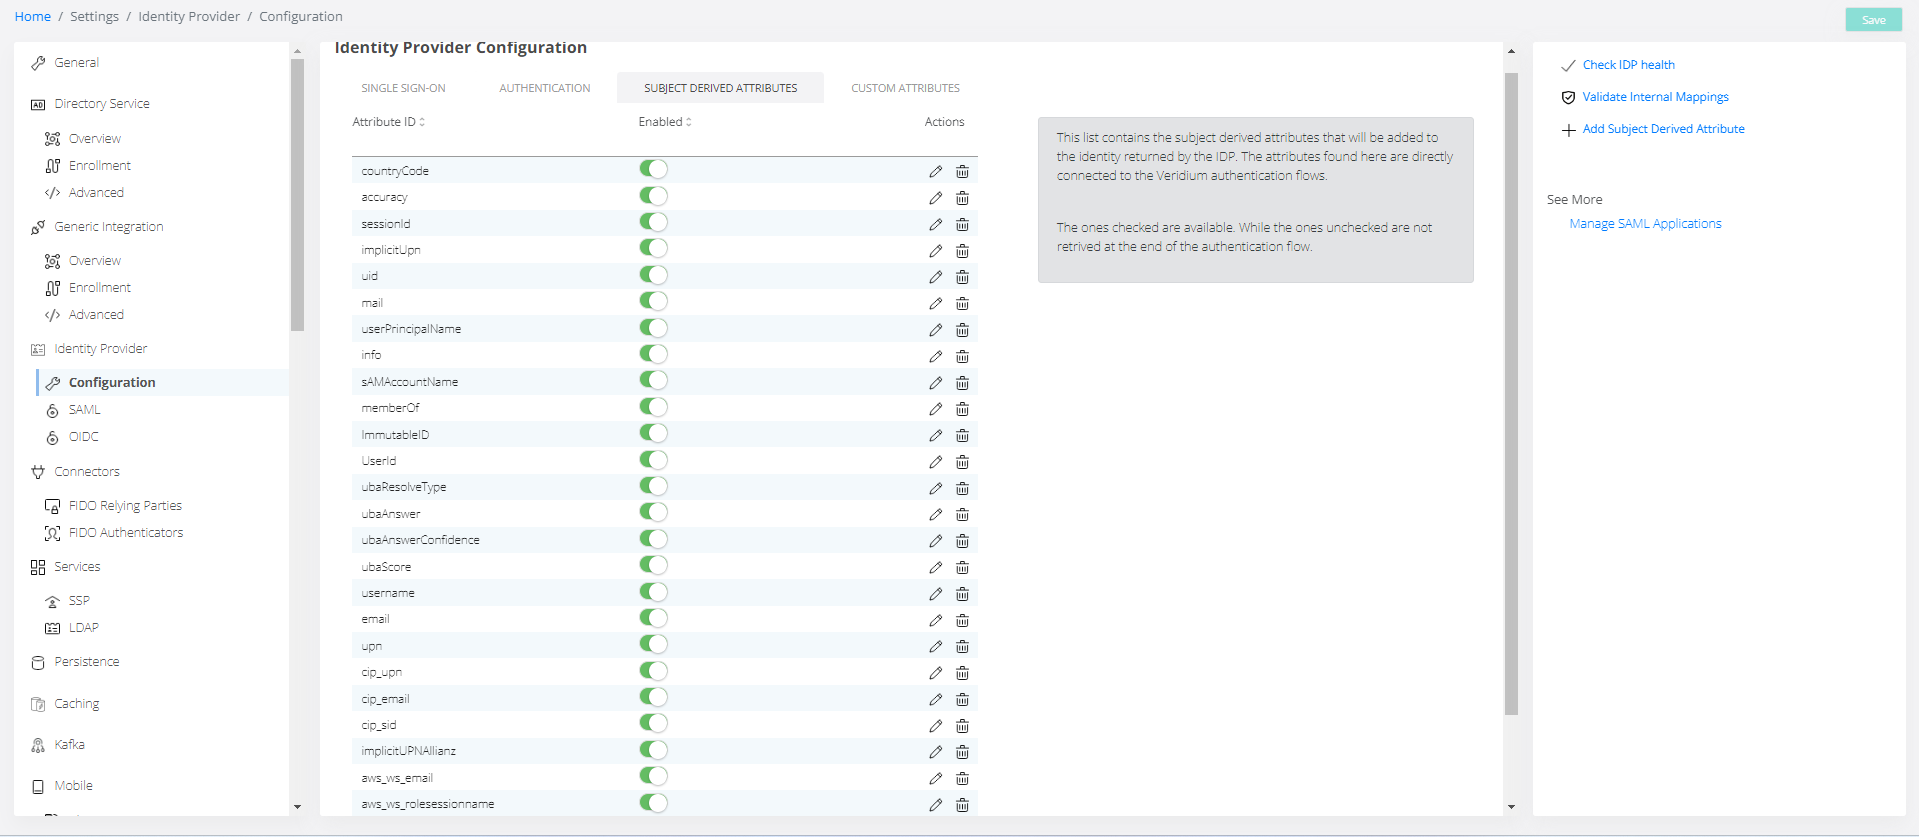Delete the cip_email attribute
Image resolution: width=1919 pixels, height=837 pixels.
click(962, 700)
